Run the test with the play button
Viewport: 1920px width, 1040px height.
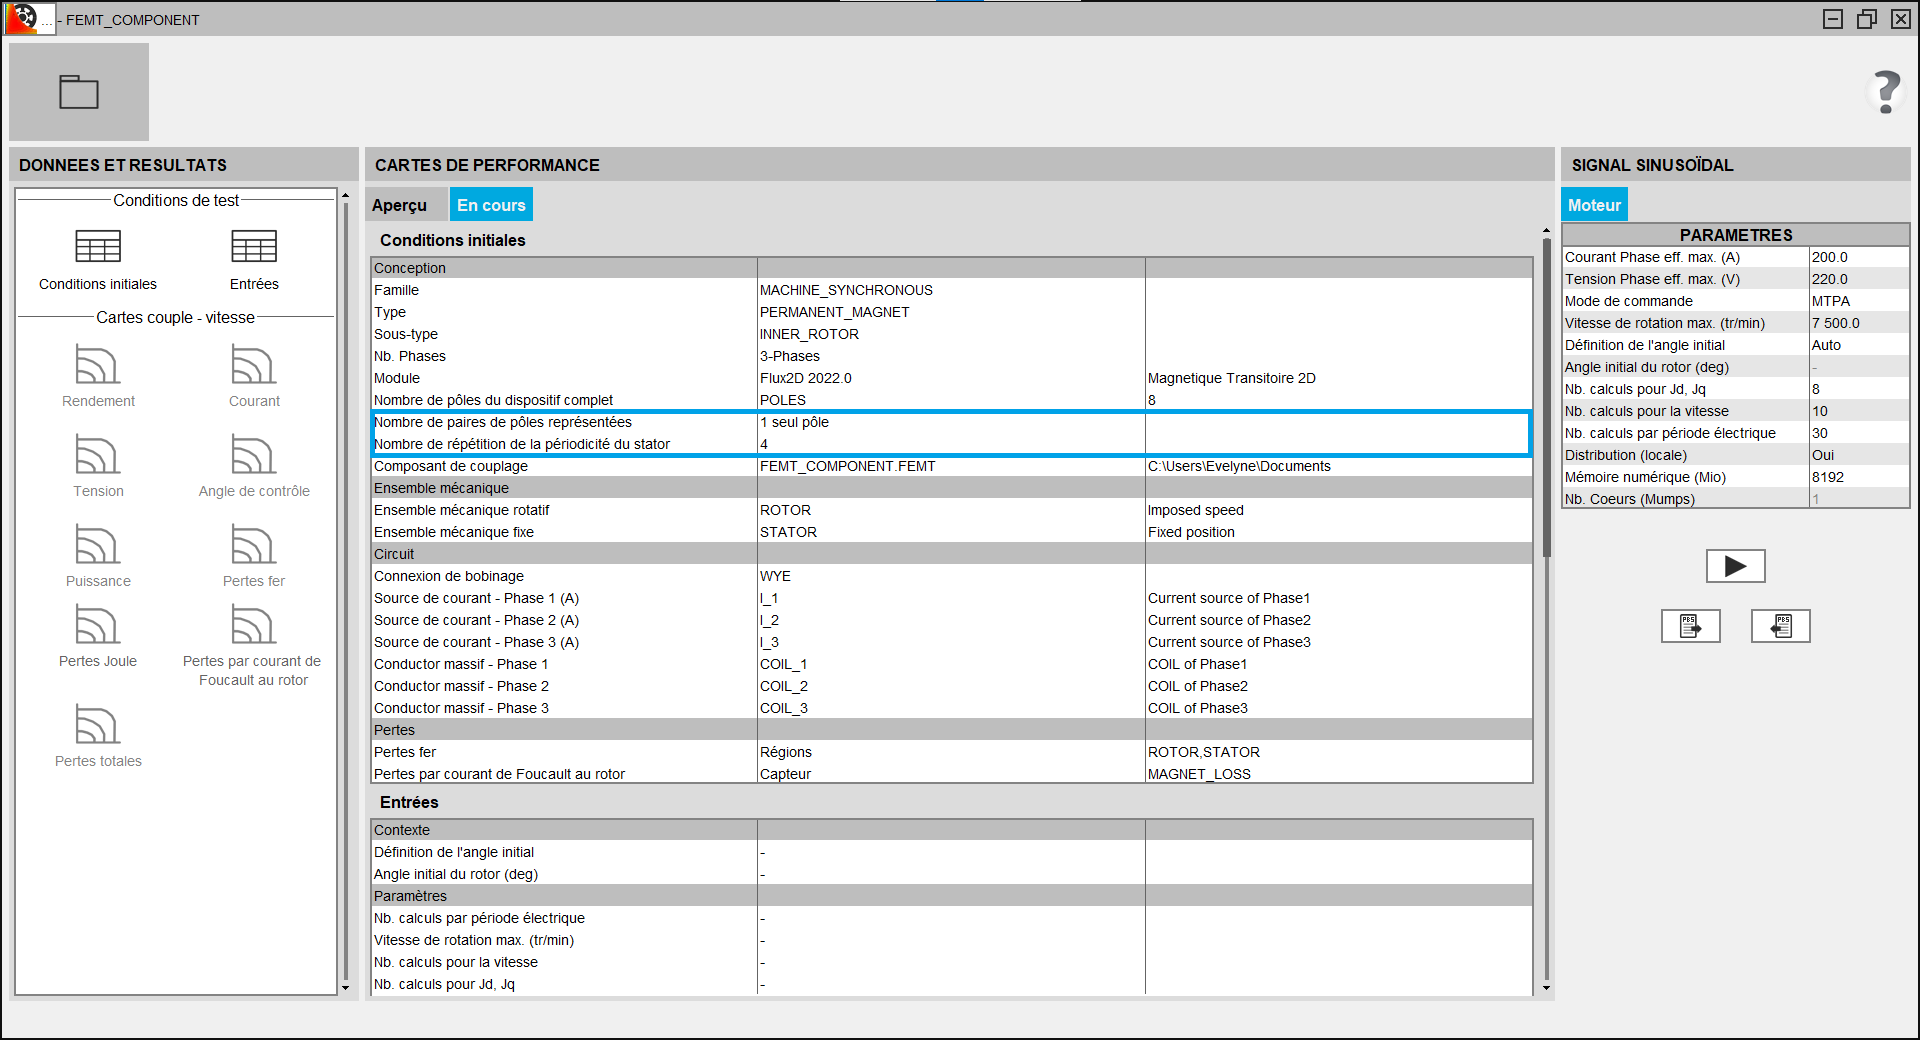(x=1735, y=566)
